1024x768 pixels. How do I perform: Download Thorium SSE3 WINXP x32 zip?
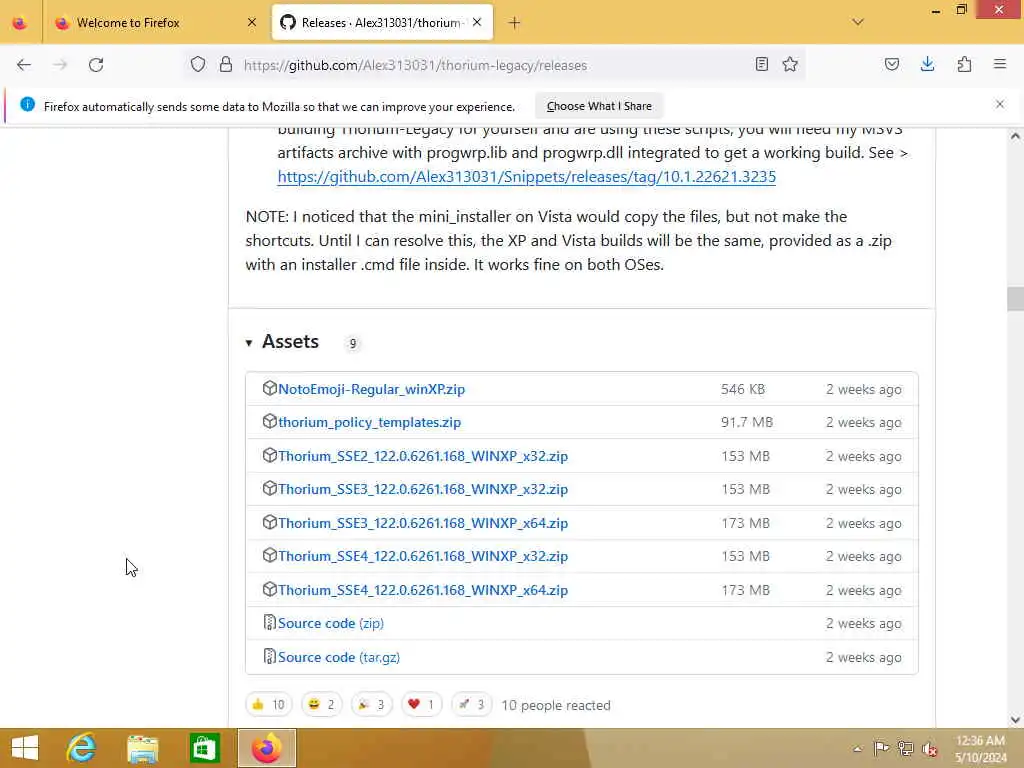pyautogui.click(x=423, y=489)
